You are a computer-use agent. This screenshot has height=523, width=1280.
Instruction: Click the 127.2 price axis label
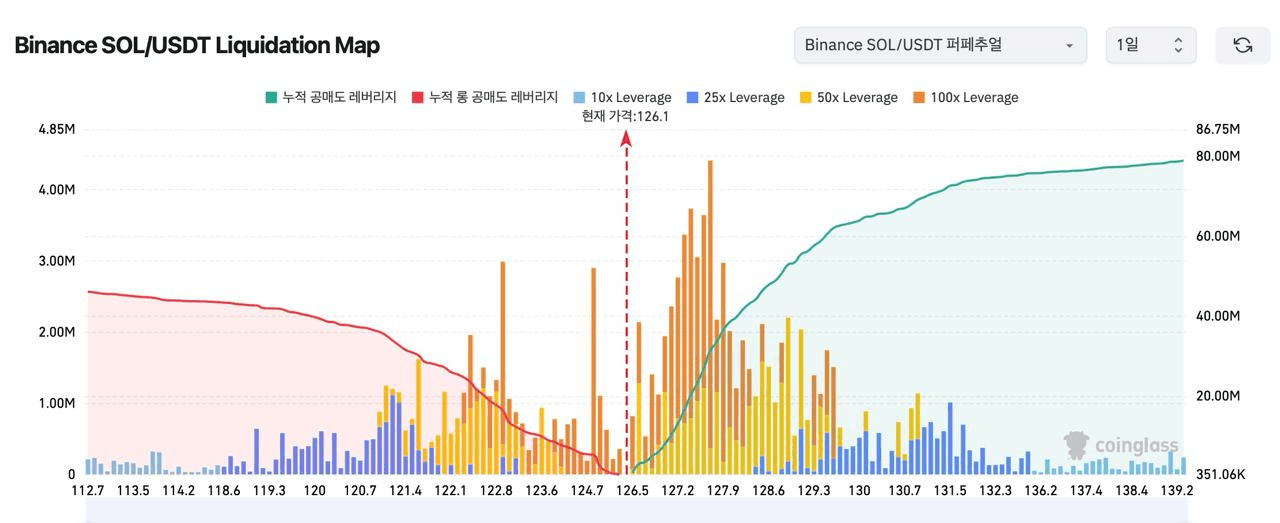tap(678, 490)
